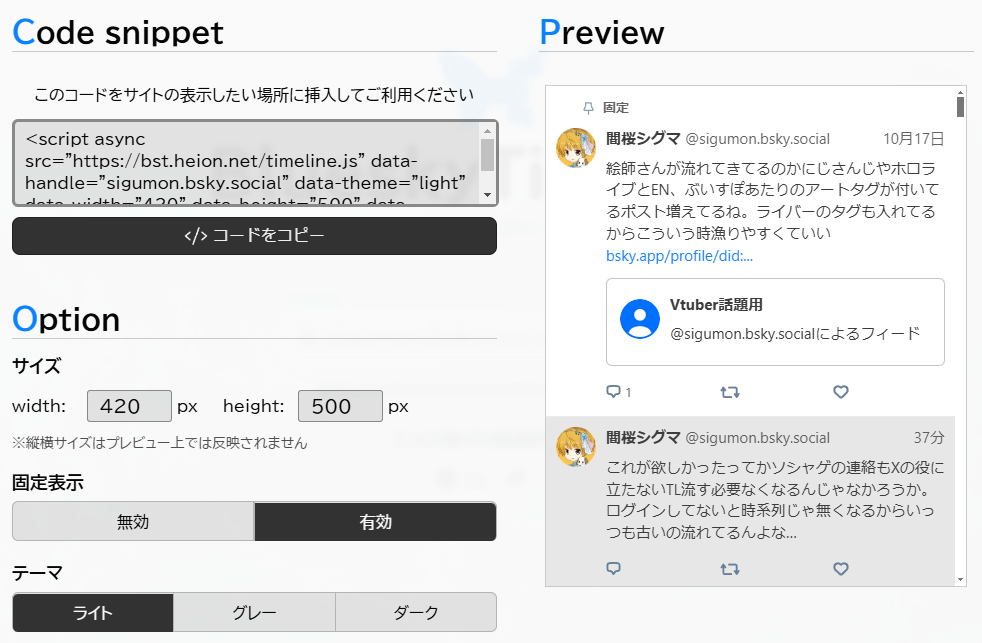Set 固定表示 to 有効

[375, 521]
